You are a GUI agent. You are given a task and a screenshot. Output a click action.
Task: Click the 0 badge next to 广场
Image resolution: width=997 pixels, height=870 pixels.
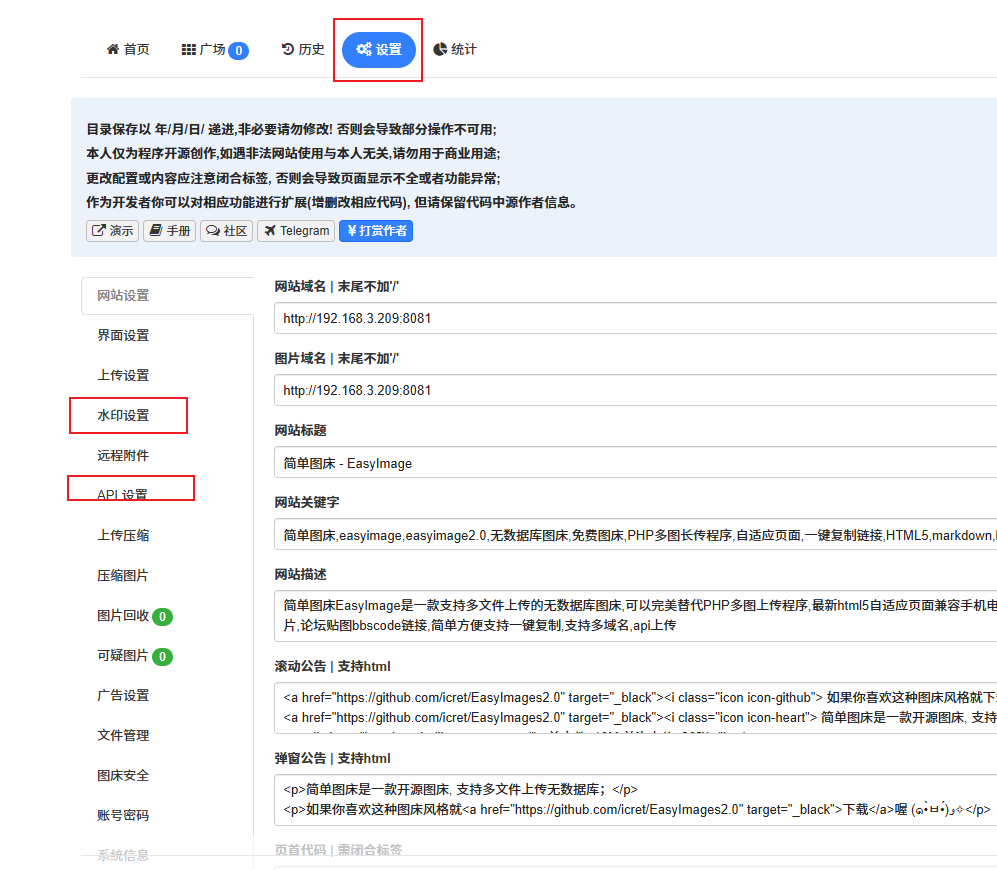(238, 50)
